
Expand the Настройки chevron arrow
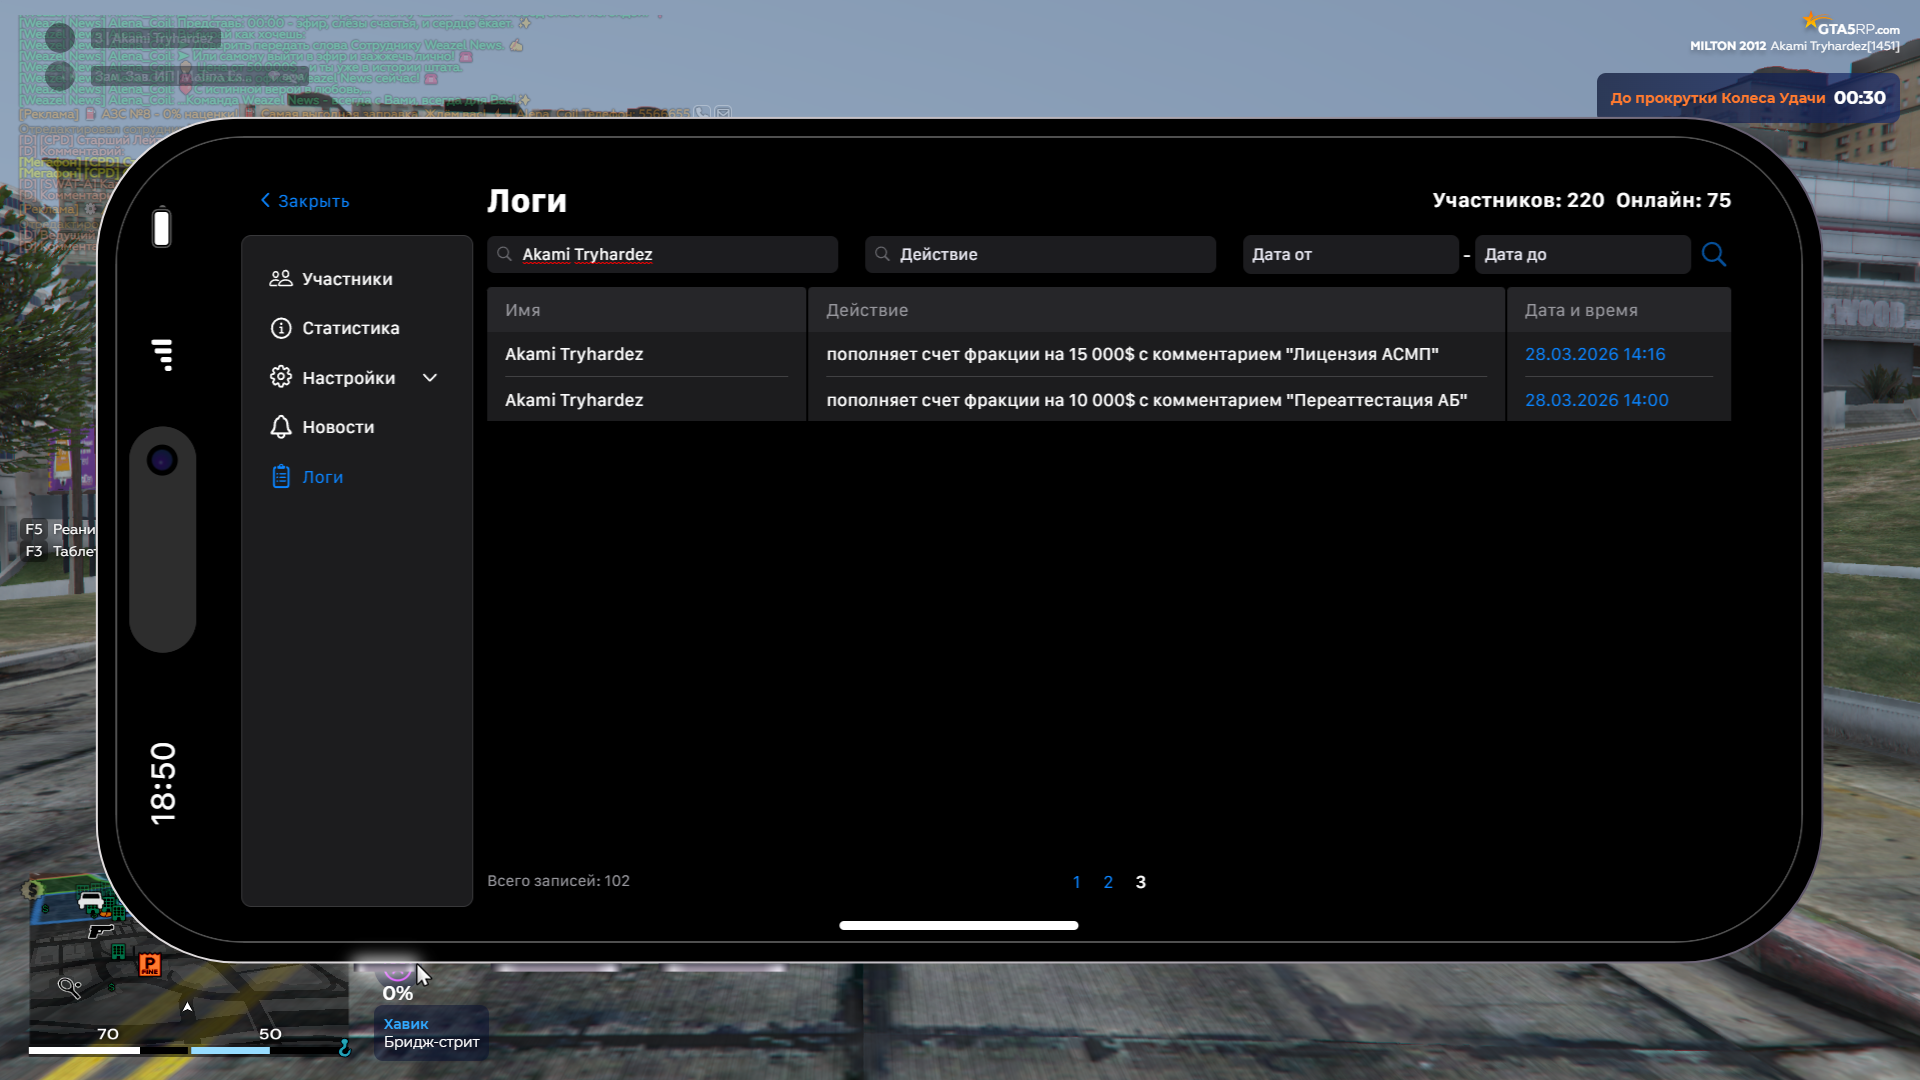[430, 378]
